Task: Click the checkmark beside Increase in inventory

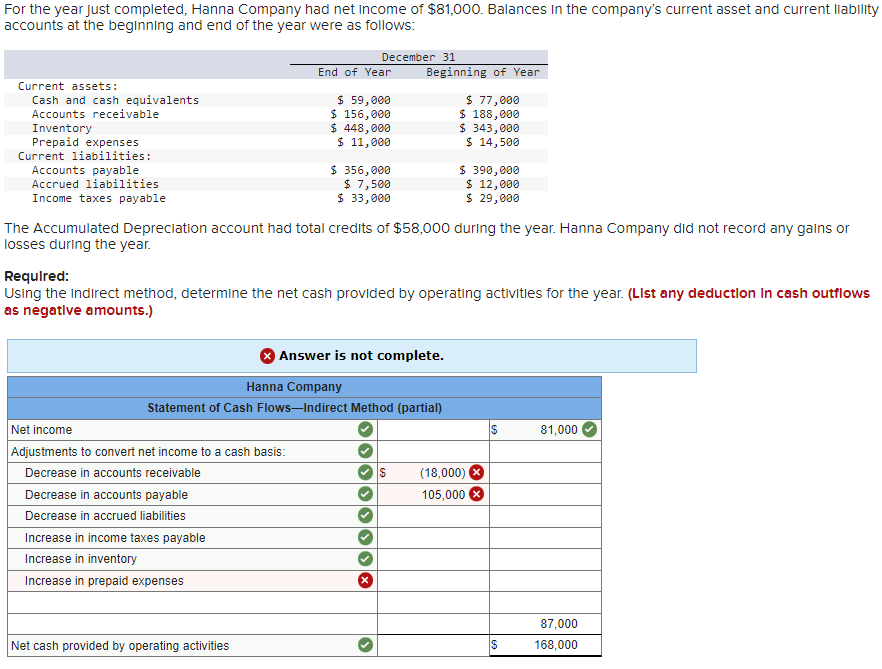Action: [365, 558]
